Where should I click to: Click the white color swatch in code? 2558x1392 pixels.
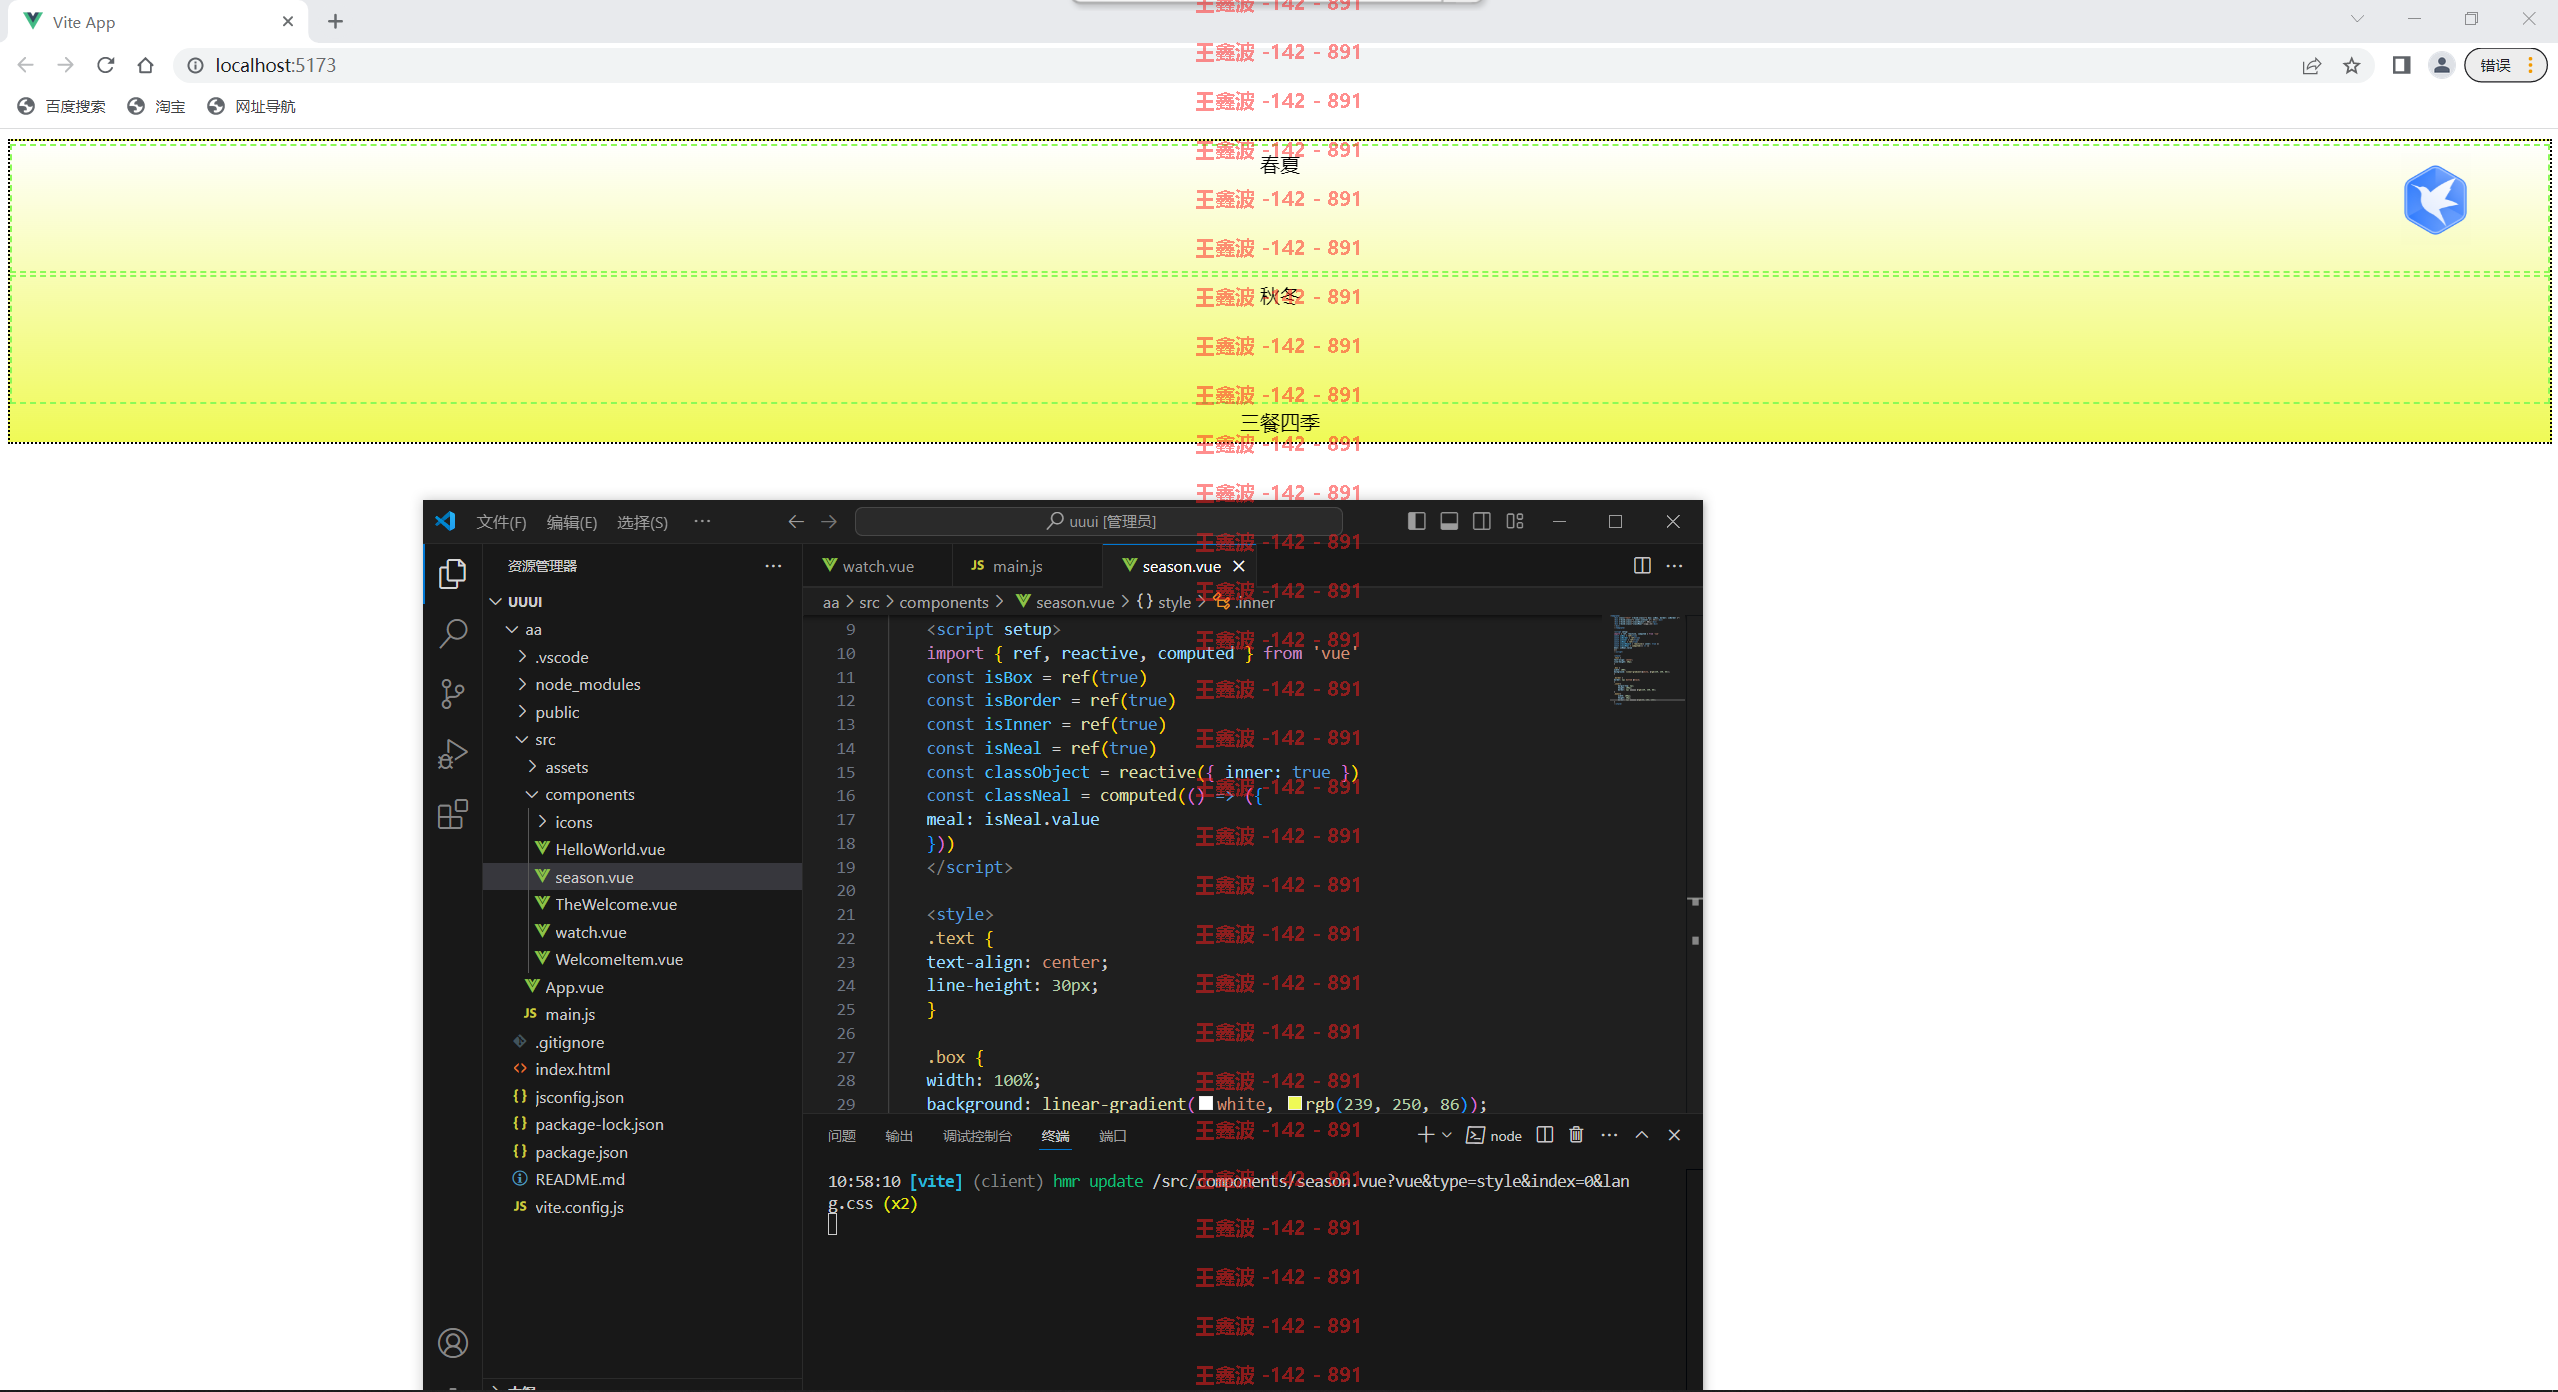coord(1206,1104)
